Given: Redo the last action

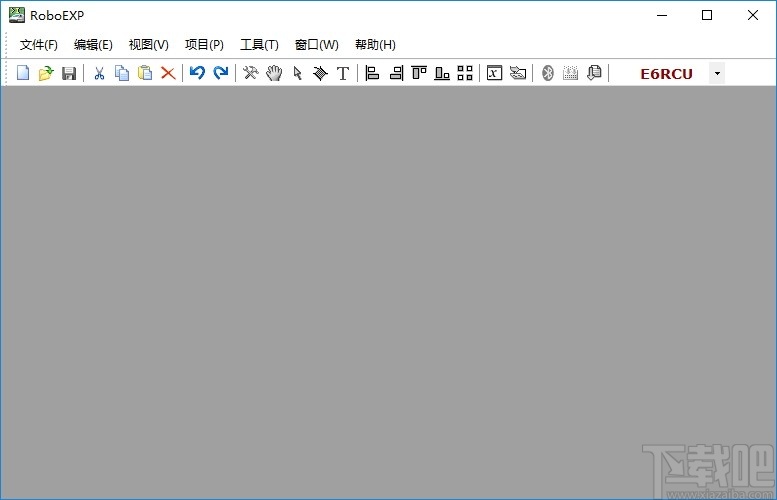Looking at the screenshot, I should (x=221, y=73).
